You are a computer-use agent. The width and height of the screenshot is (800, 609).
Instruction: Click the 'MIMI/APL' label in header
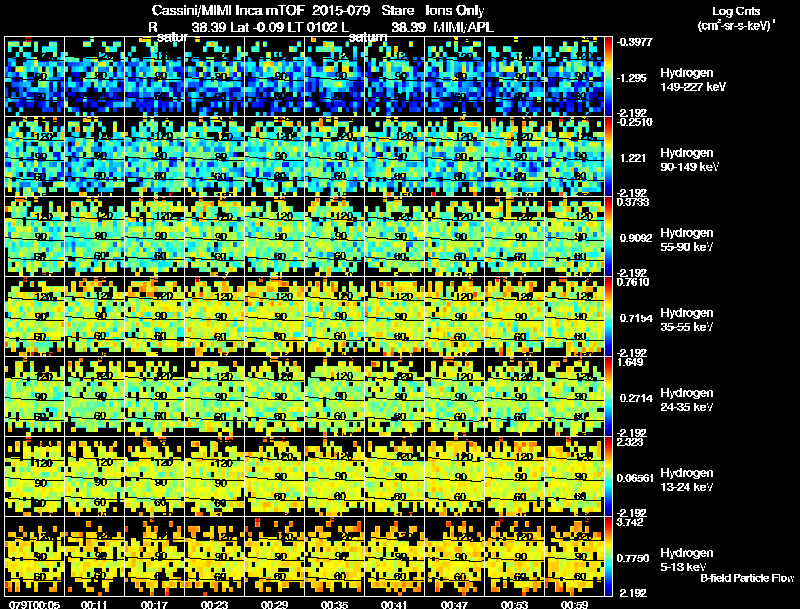tap(463, 28)
